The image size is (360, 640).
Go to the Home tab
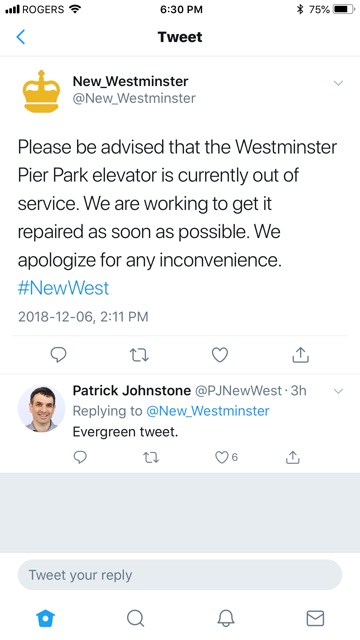45,618
